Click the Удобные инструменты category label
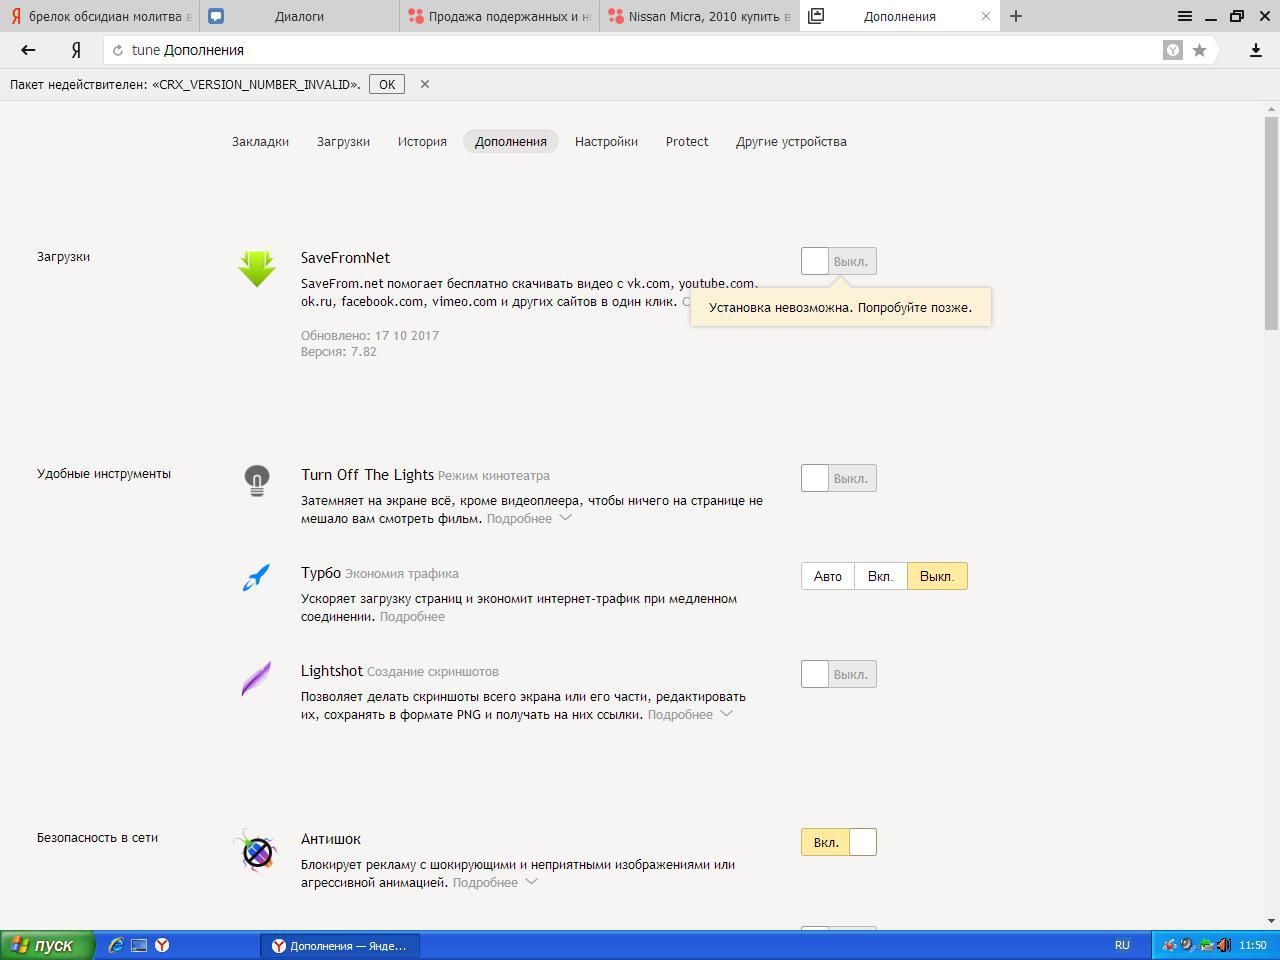1280x960 pixels. pos(104,473)
